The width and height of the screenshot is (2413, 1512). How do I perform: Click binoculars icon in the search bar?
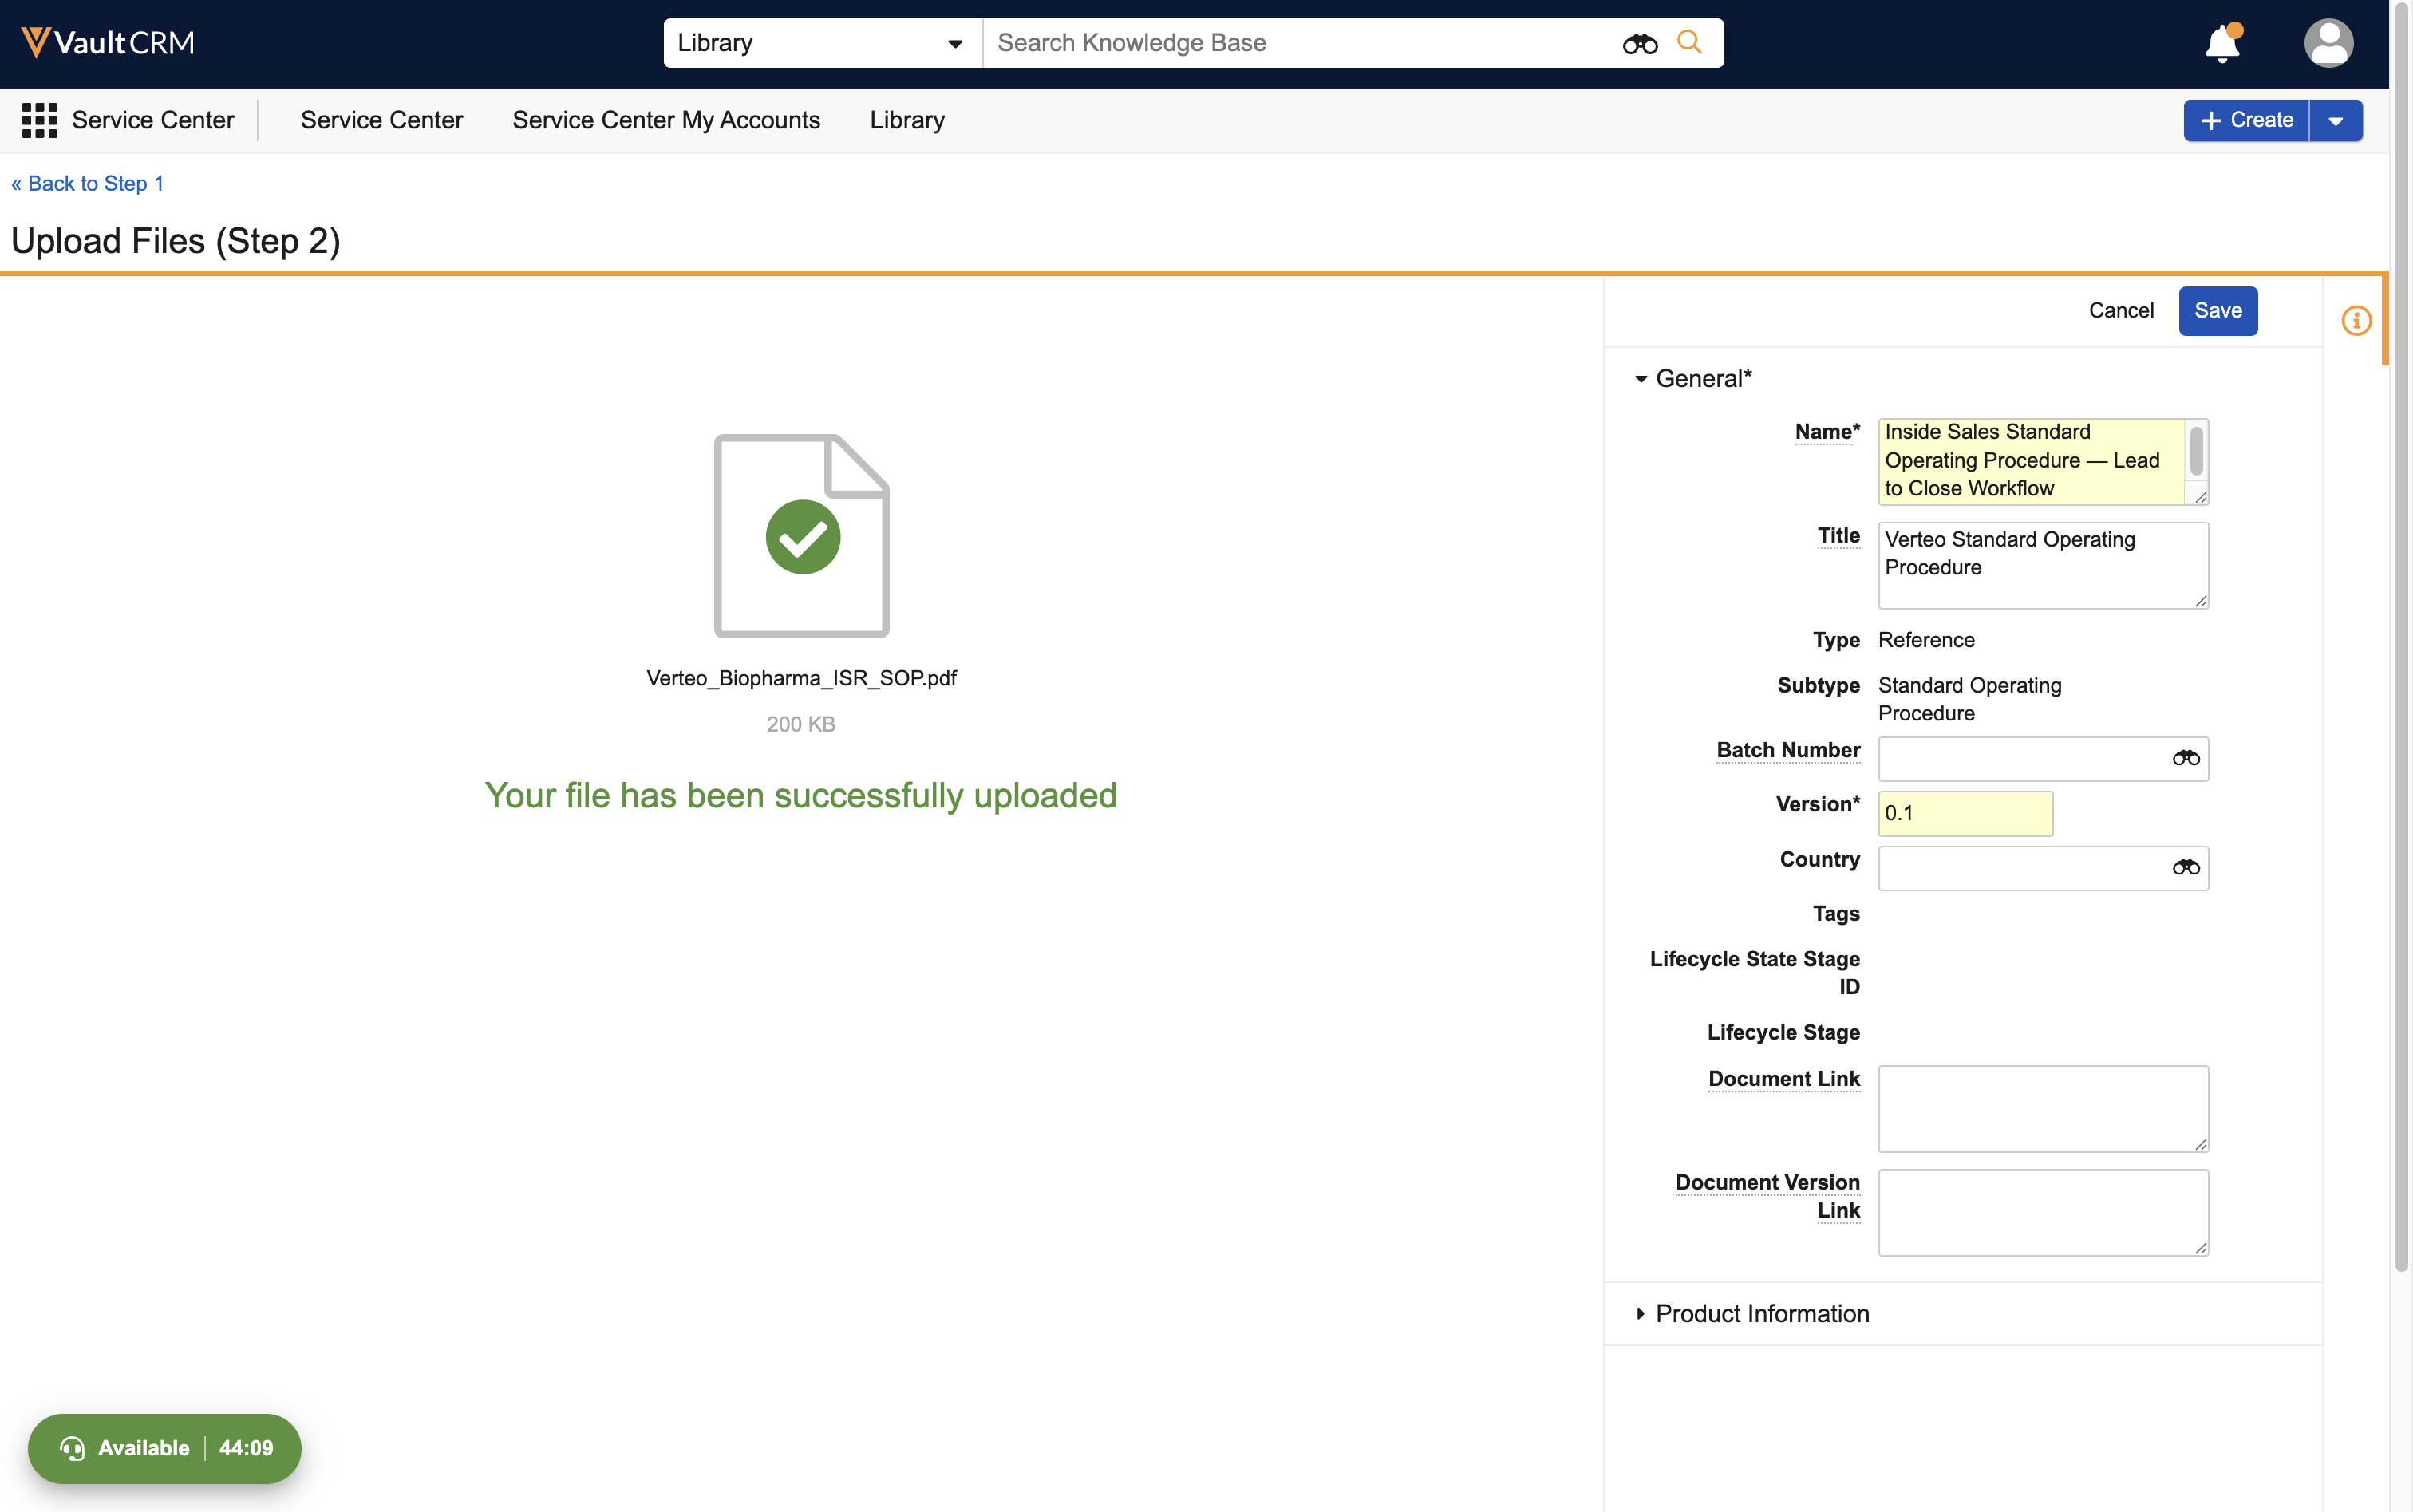point(1639,43)
